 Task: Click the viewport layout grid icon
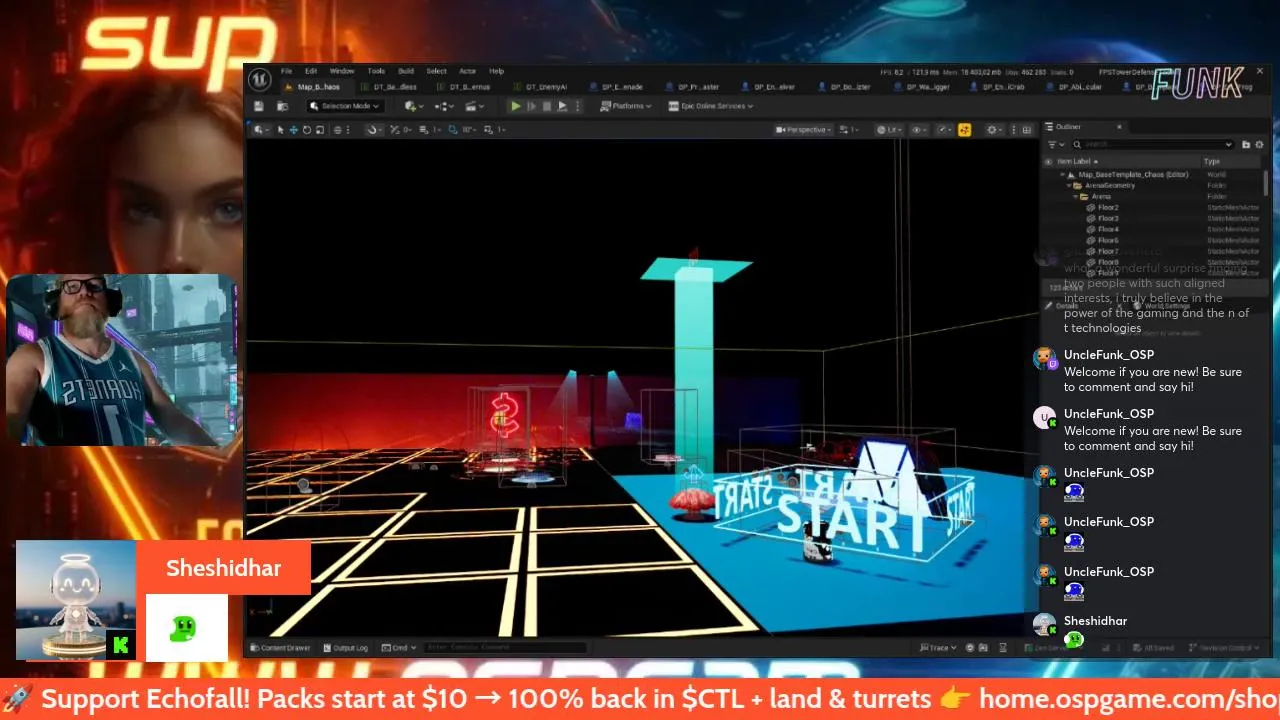1026,130
